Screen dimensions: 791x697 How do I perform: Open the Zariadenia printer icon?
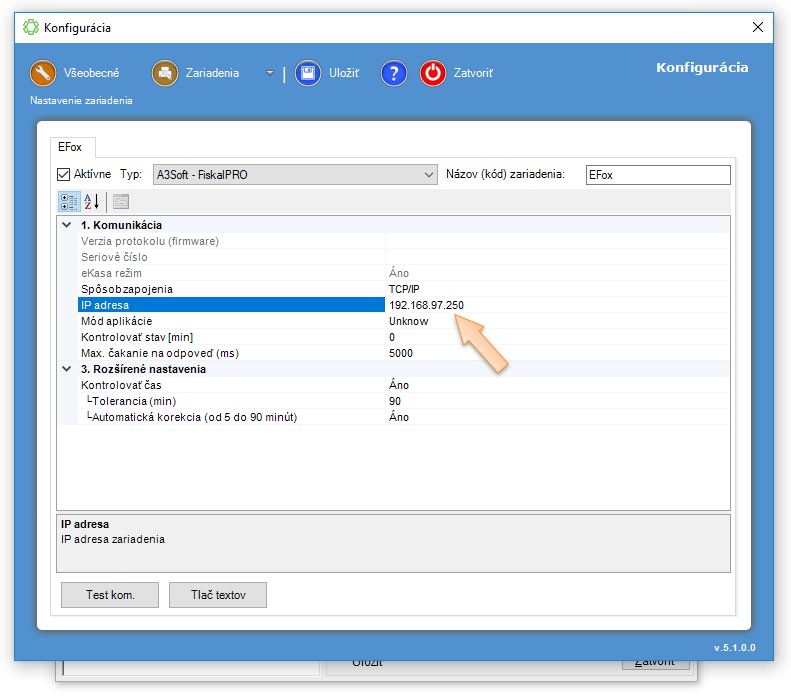tap(165, 73)
